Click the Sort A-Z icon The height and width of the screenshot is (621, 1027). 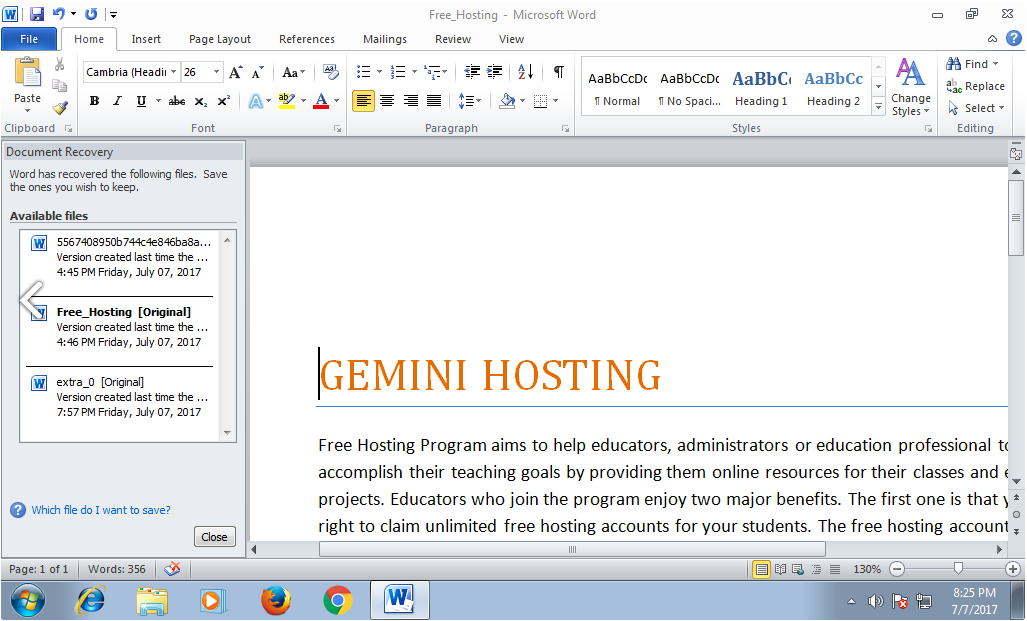point(526,72)
